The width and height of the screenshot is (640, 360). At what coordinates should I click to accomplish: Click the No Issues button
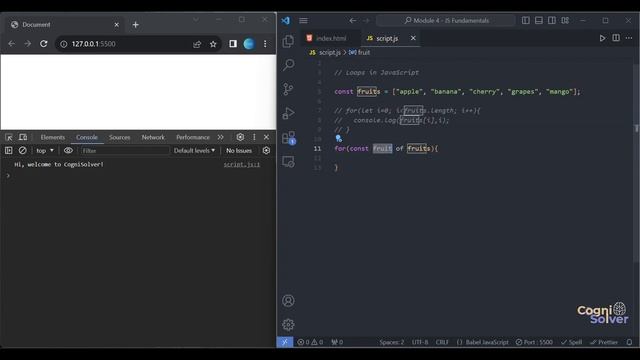239,151
